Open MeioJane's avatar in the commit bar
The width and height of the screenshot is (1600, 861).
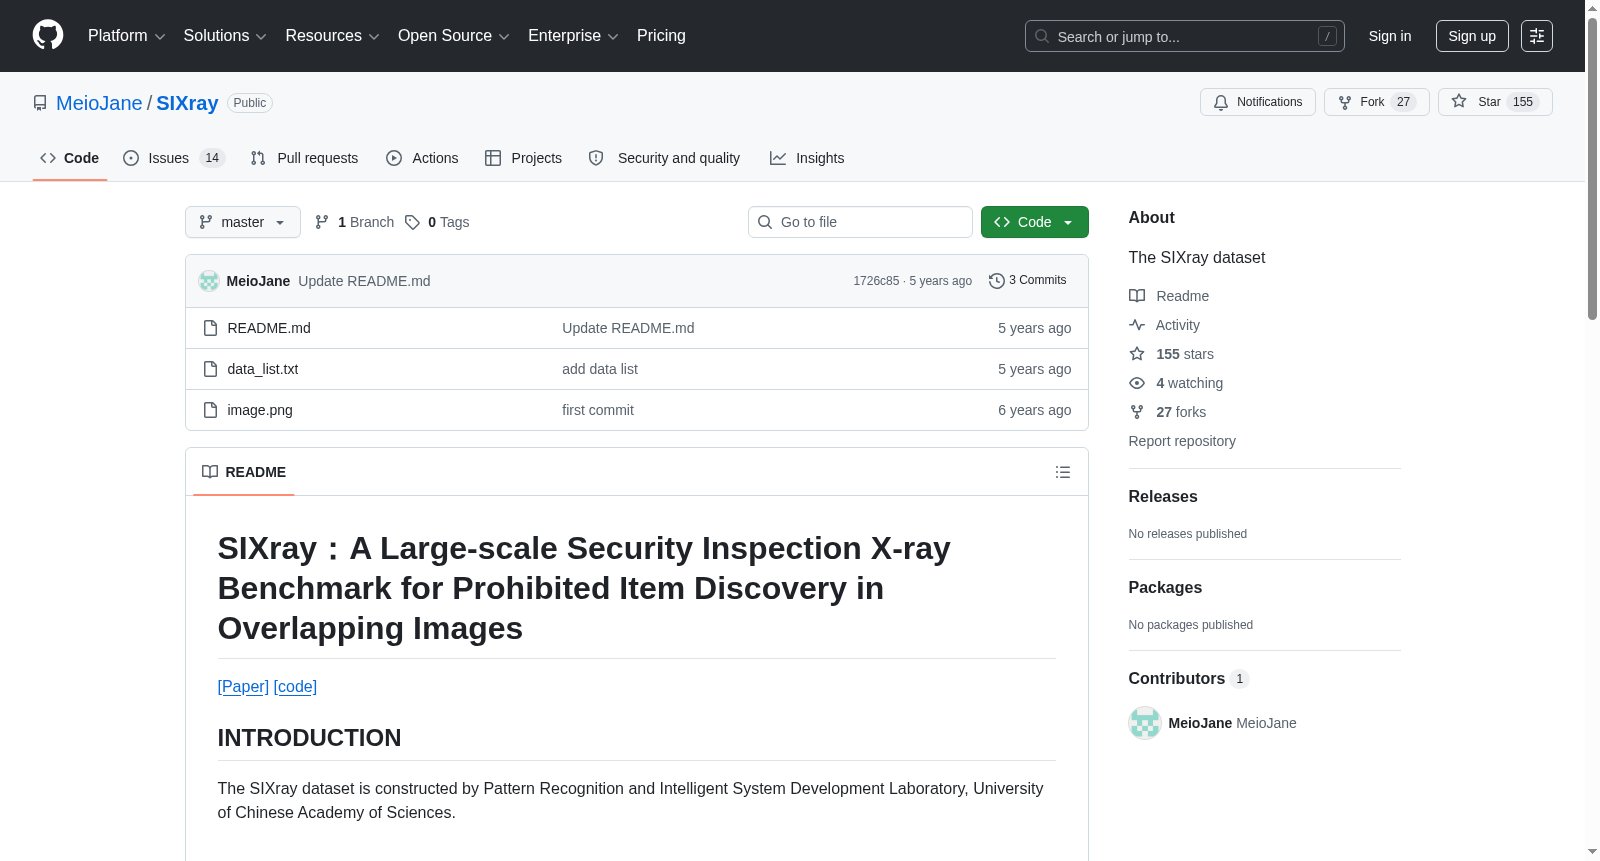pyautogui.click(x=209, y=281)
